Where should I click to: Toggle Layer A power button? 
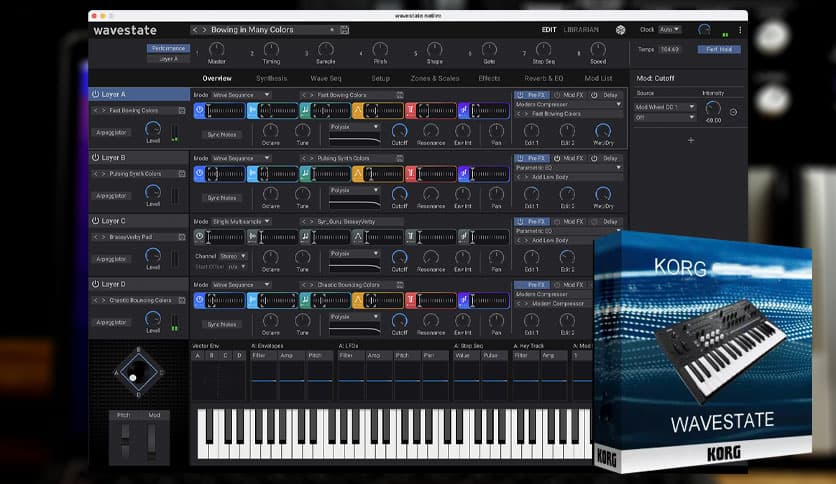pyautogui.click(x=95, y=94)
